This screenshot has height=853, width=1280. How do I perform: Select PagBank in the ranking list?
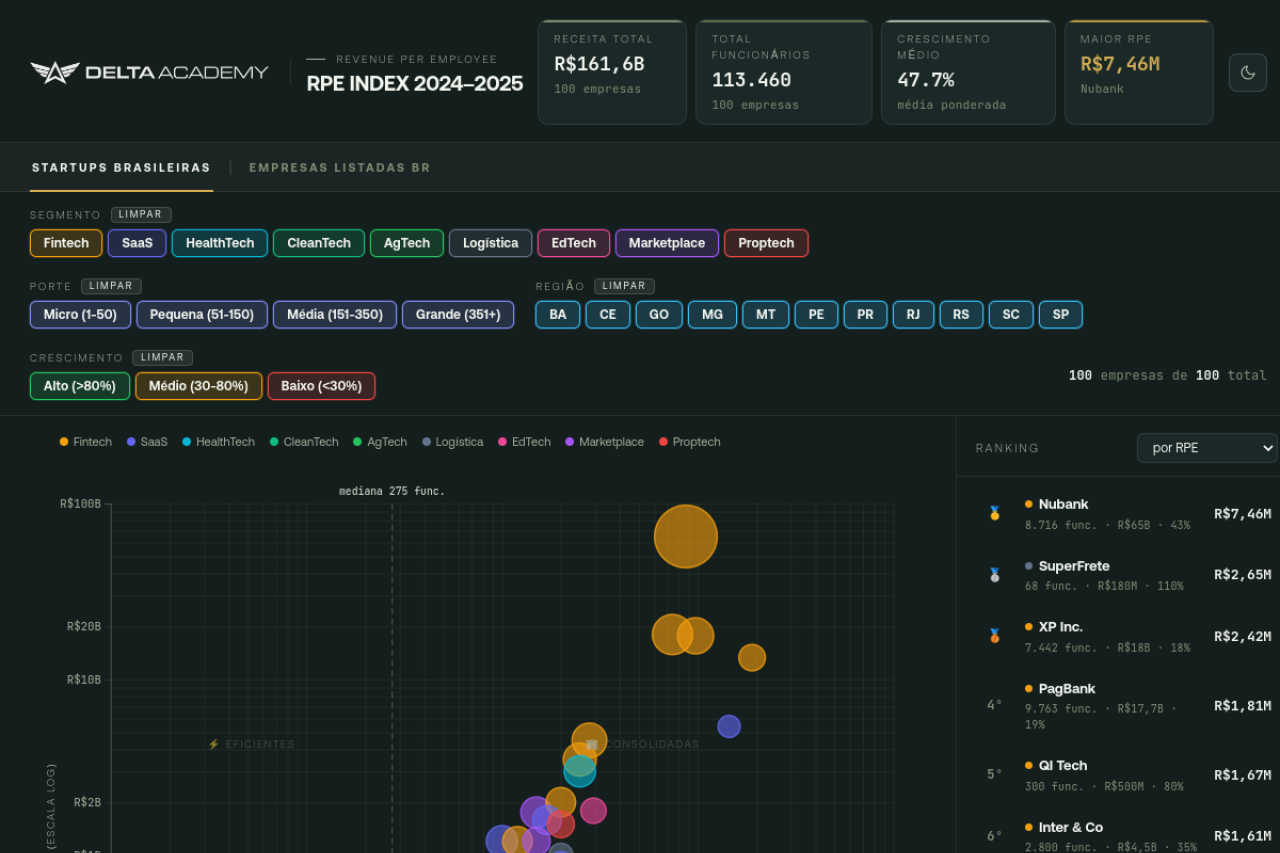[1119, 706]
